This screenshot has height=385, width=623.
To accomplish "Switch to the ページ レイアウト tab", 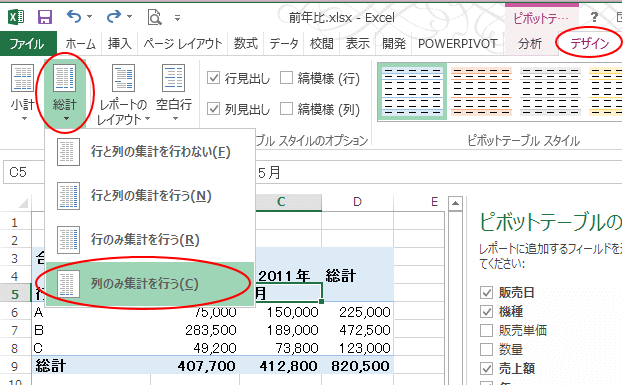I will coord(183,43).
